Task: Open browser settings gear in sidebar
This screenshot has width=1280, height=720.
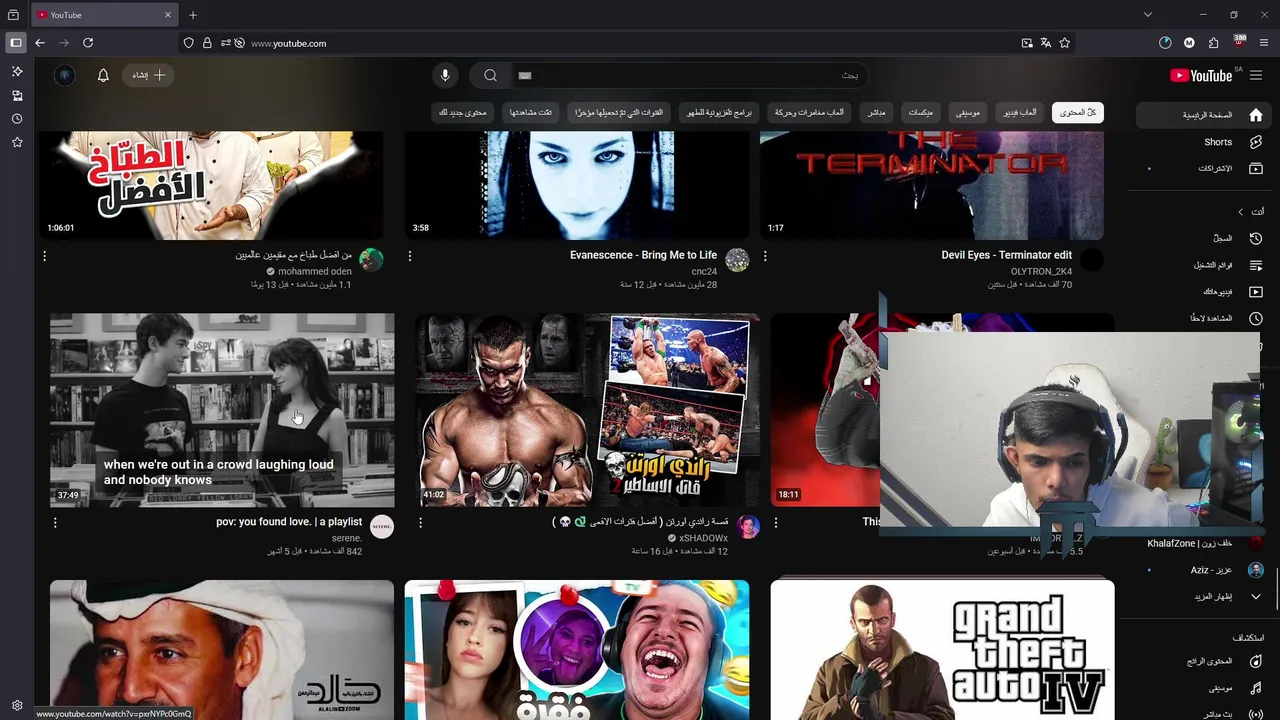Action: click(17, 705)
